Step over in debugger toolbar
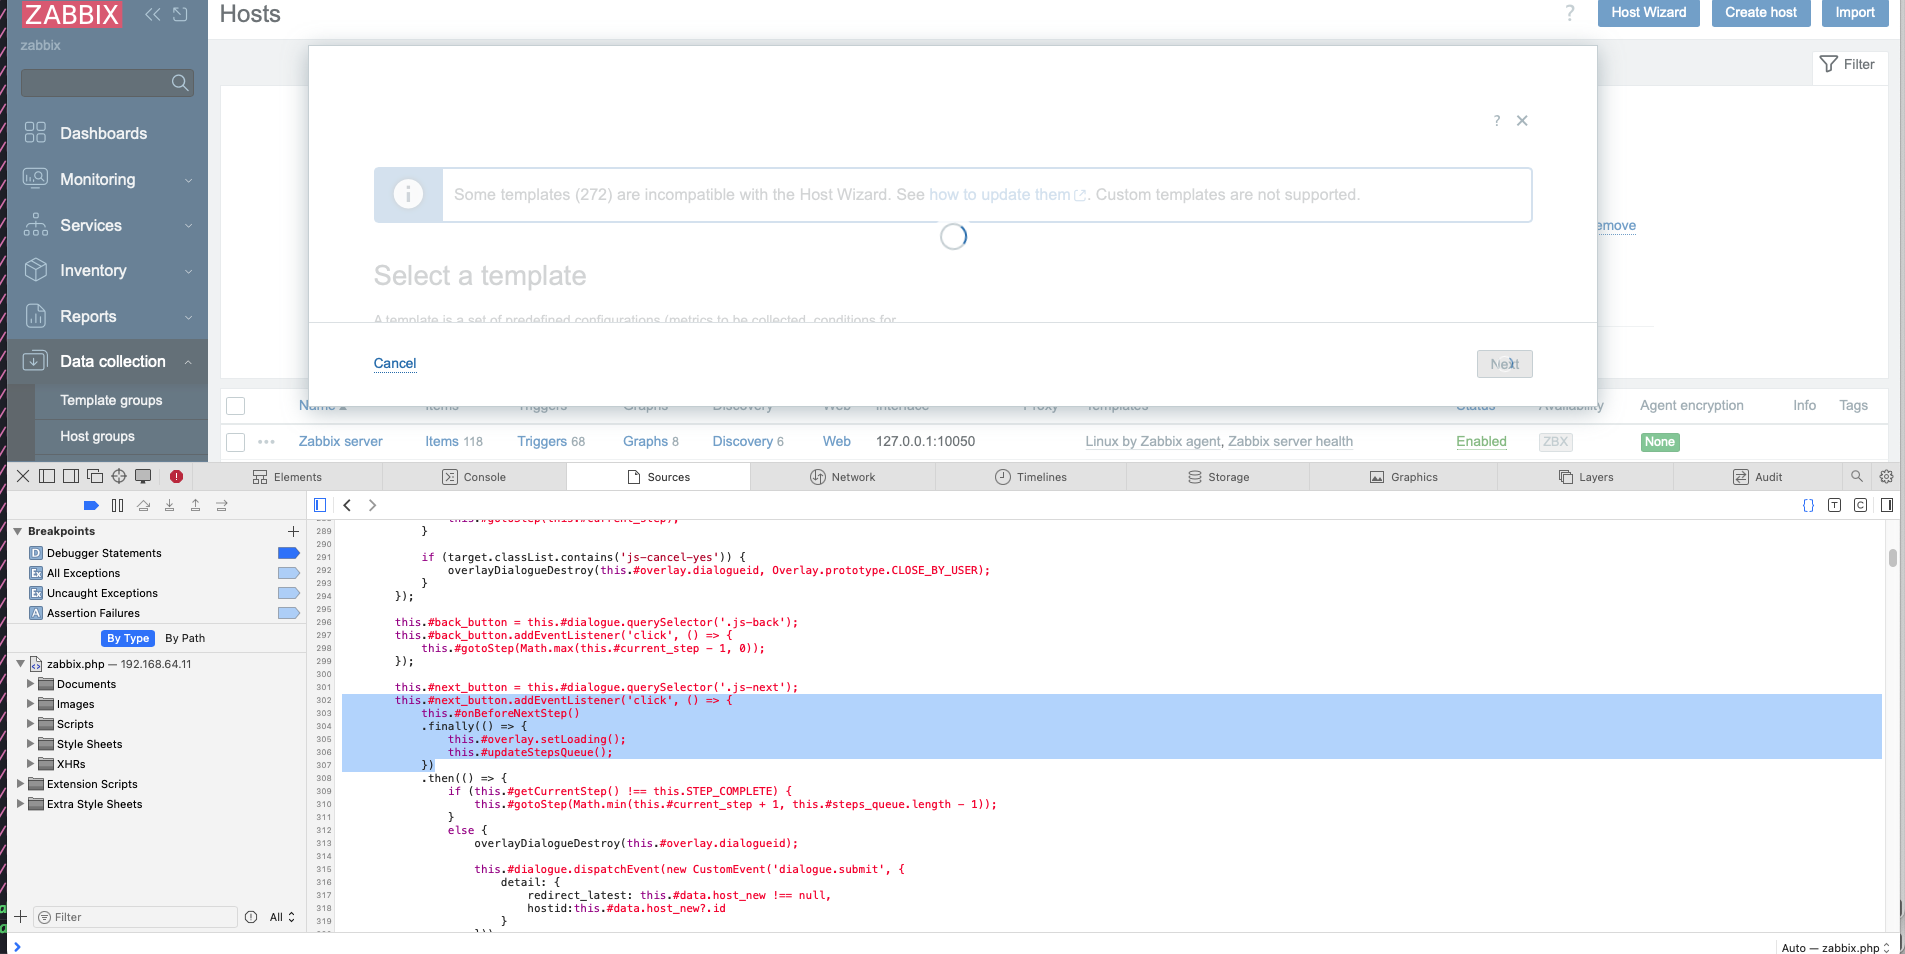Image resolution: width=1905 pixels, height=954 pixels. (143, 506)
